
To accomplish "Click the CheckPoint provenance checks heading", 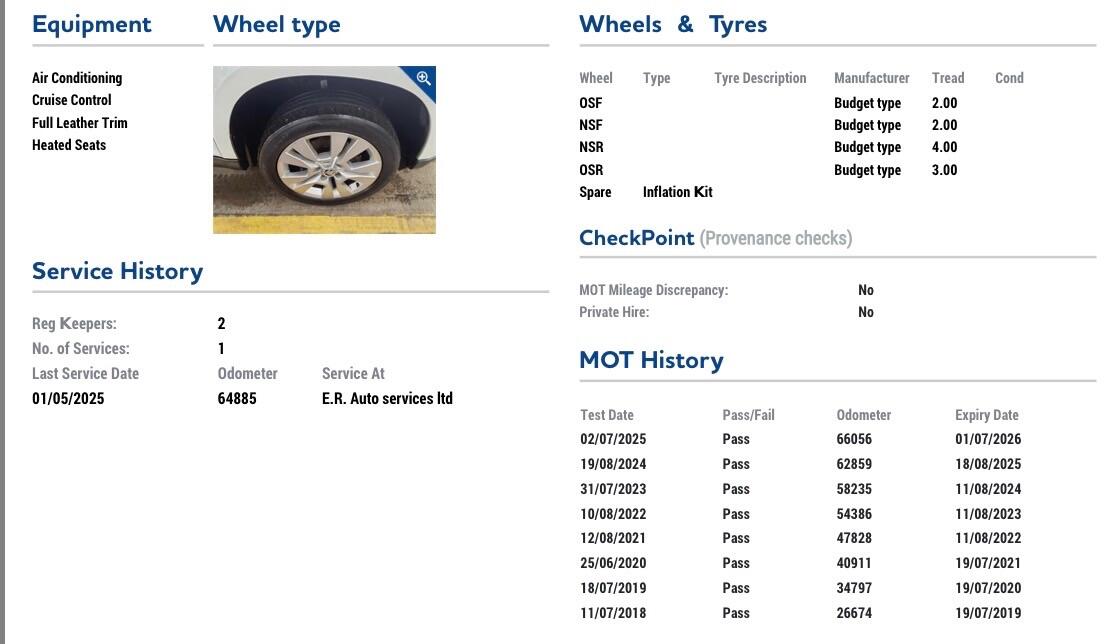I will (715, 238).
